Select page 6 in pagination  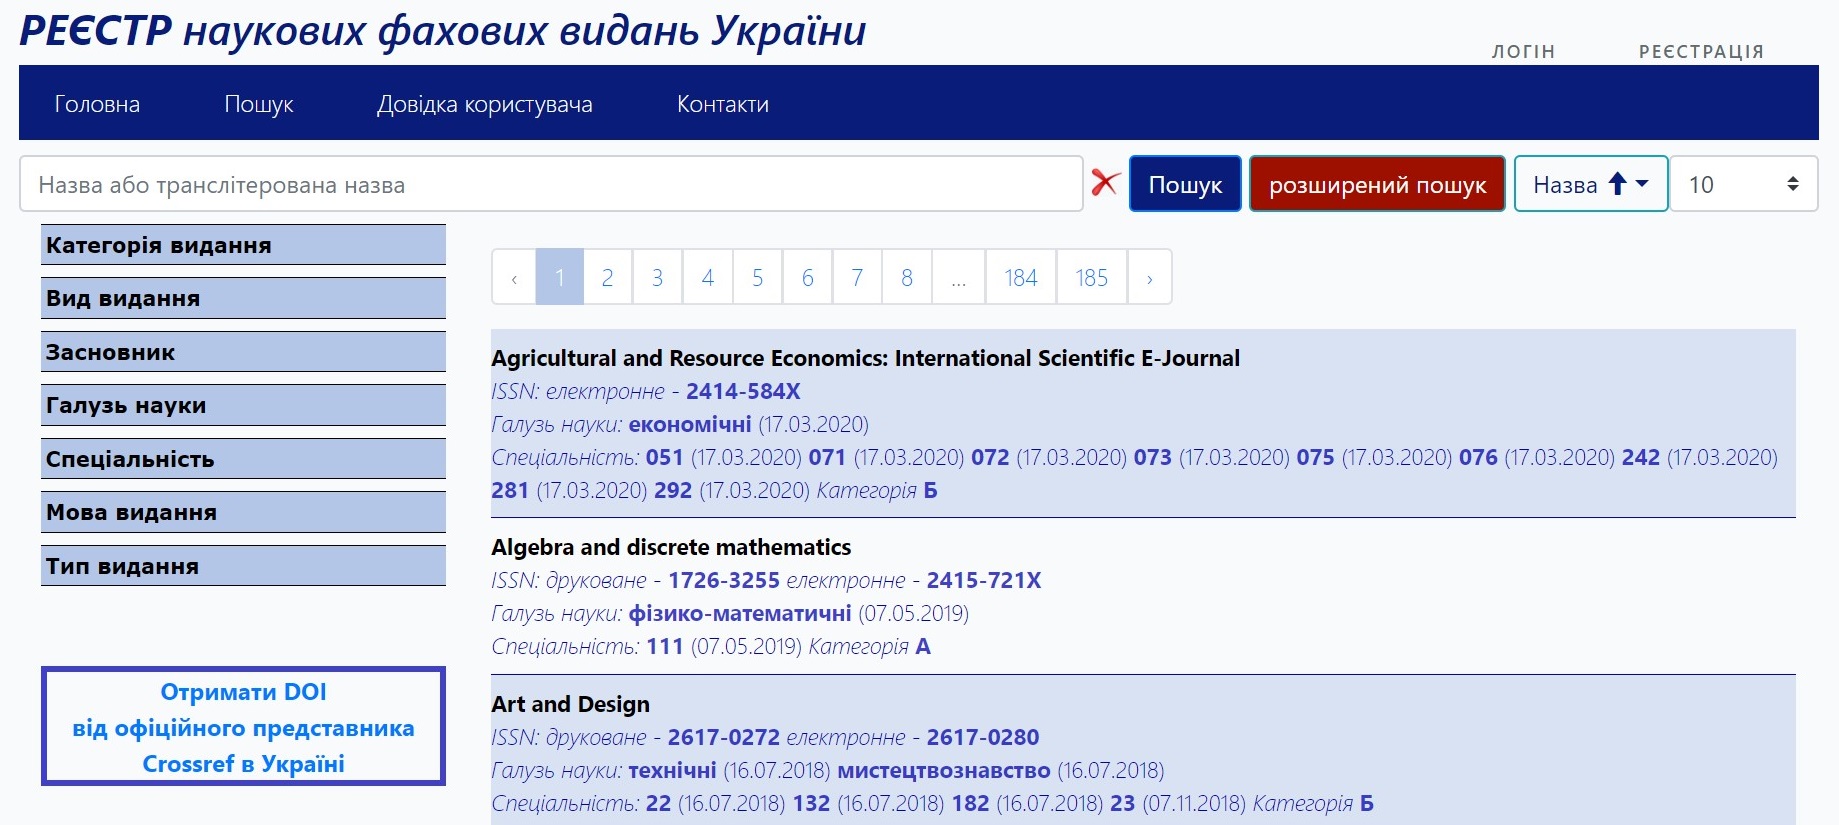tap(808, 277)
